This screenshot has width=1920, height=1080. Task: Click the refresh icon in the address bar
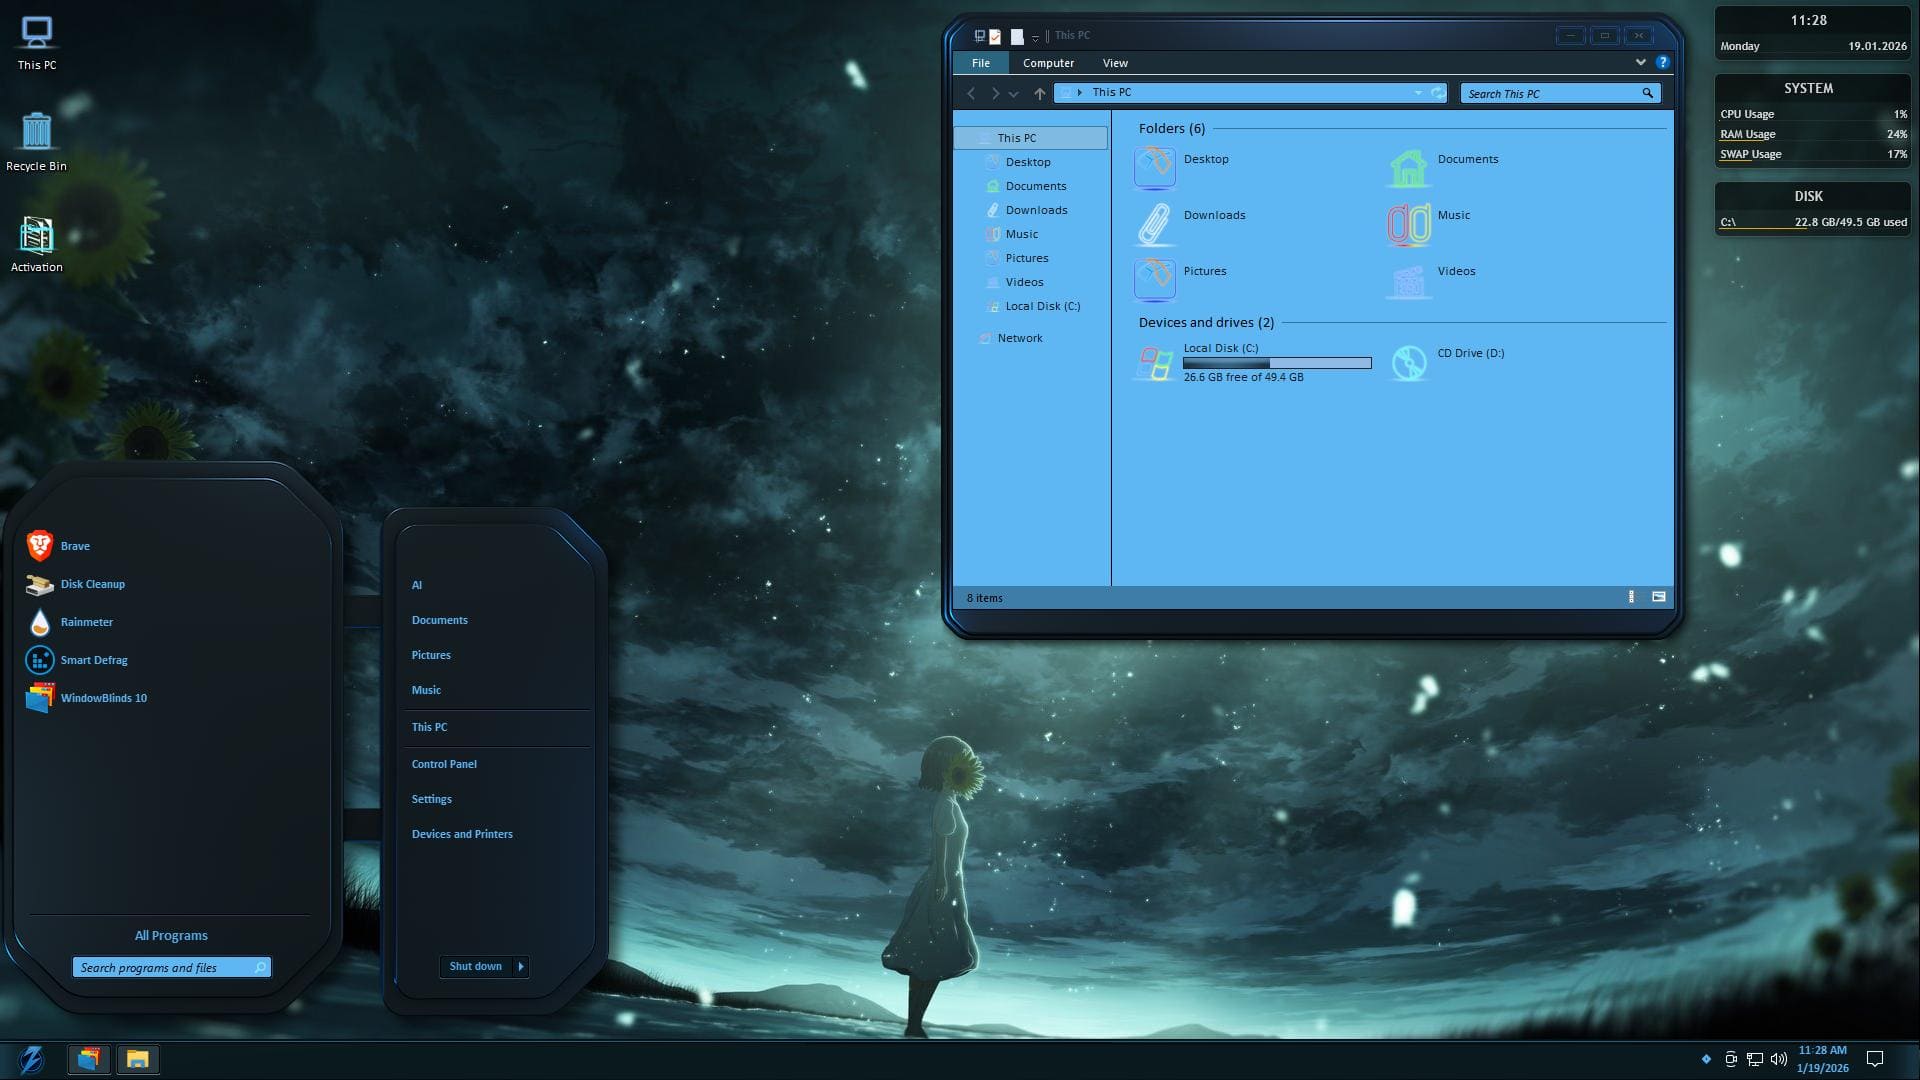click(x=1437, y=93)
